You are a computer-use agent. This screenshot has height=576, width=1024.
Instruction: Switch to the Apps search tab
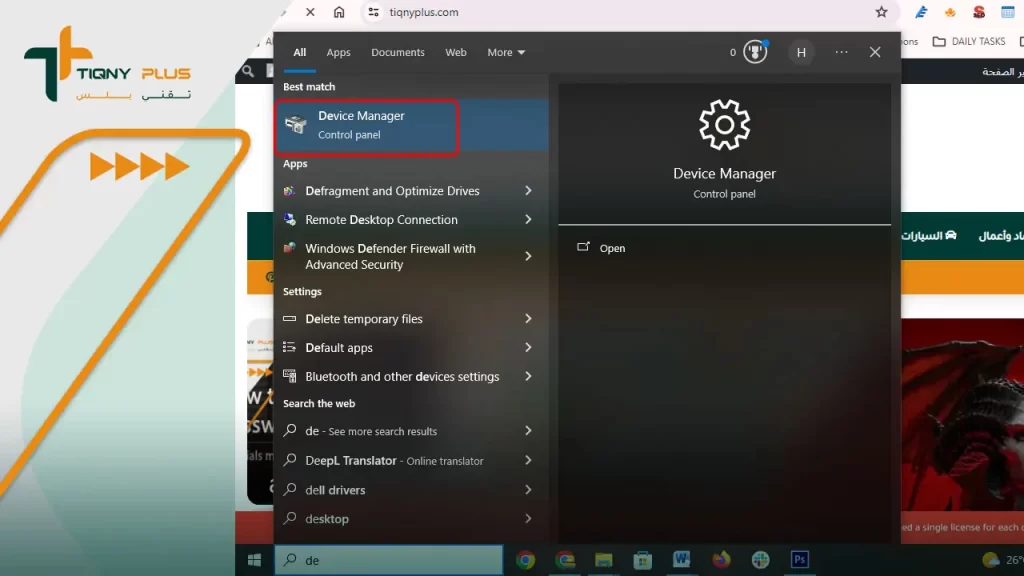338,53
